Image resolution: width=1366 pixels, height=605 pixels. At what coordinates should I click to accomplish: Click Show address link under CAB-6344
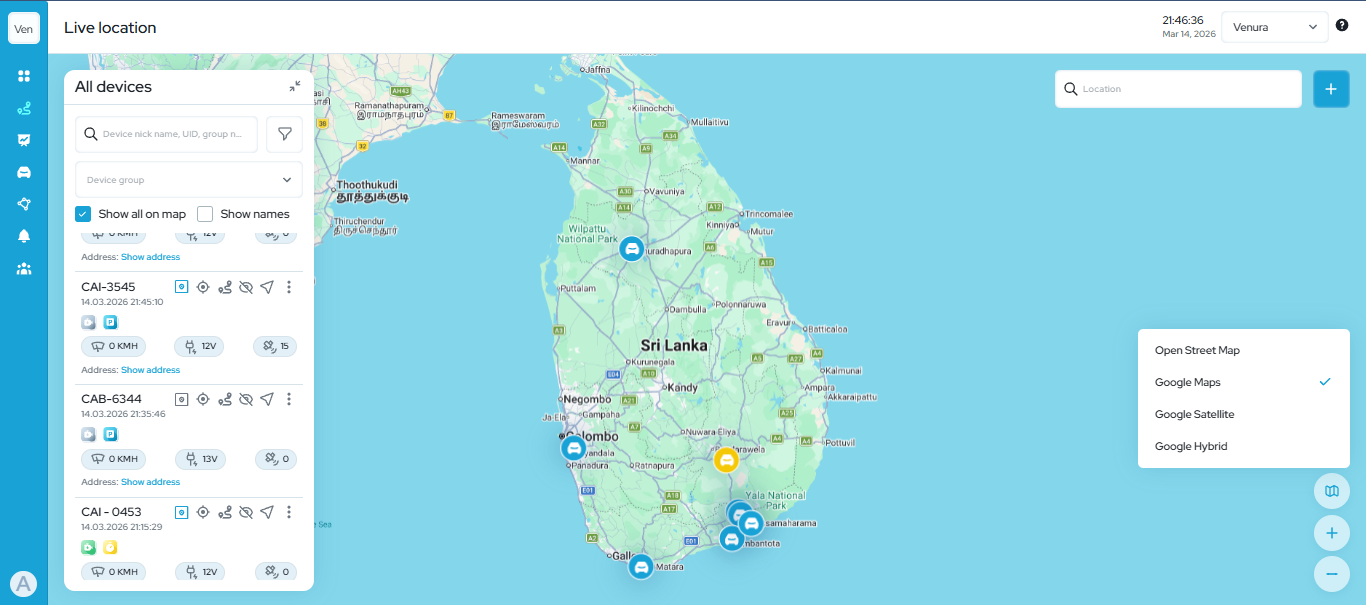click(150, 482)
